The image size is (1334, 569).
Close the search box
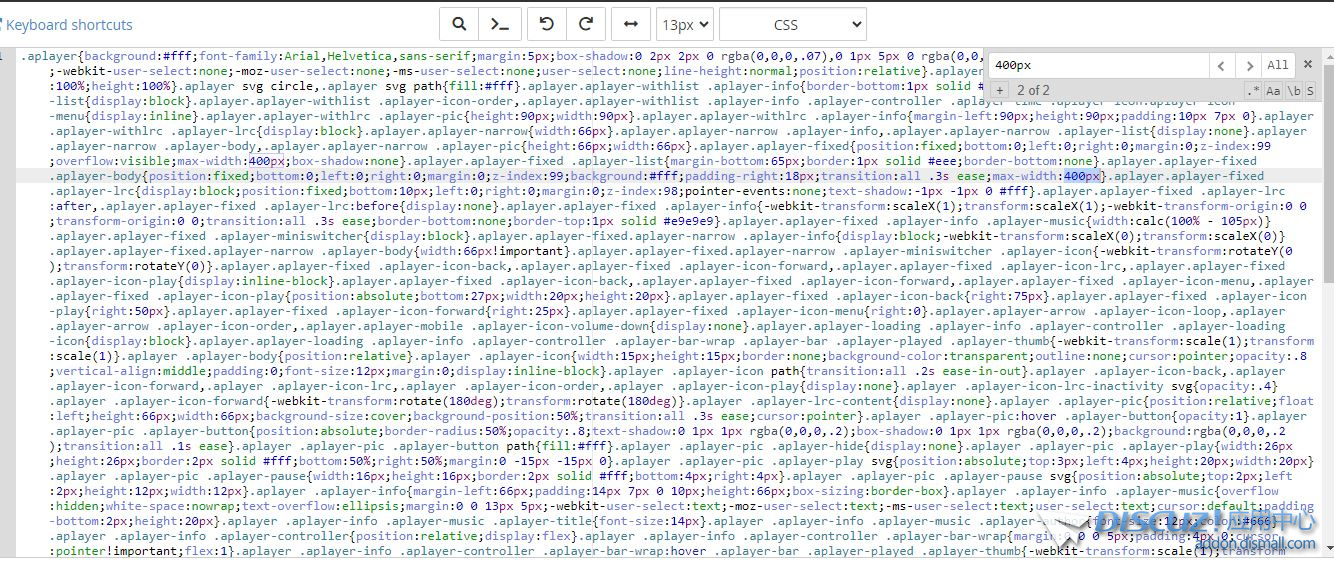(x=1306, y=65)
